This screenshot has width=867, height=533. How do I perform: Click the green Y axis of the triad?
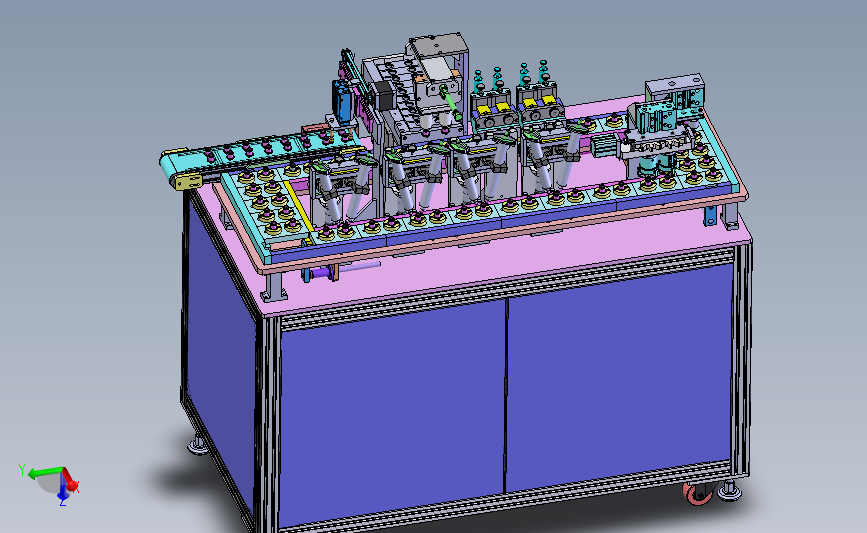coord(44,473)
